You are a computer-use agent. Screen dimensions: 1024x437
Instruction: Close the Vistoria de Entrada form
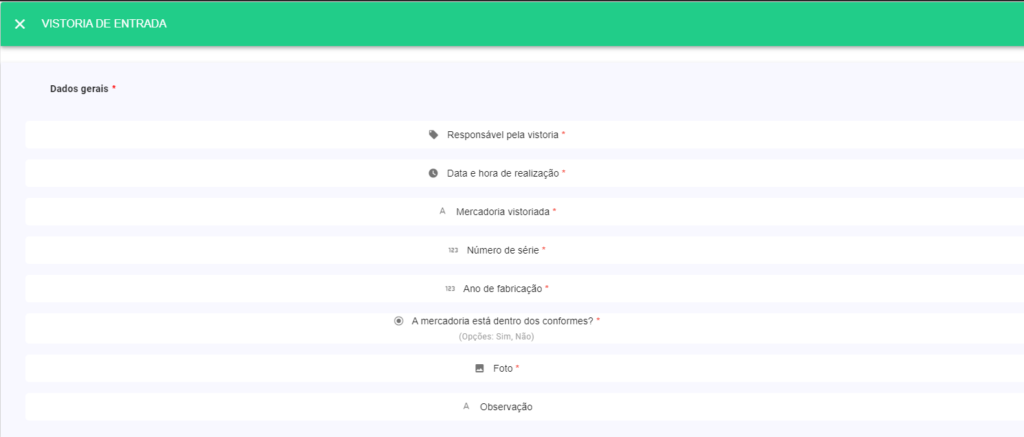click(x=20, y=24)
